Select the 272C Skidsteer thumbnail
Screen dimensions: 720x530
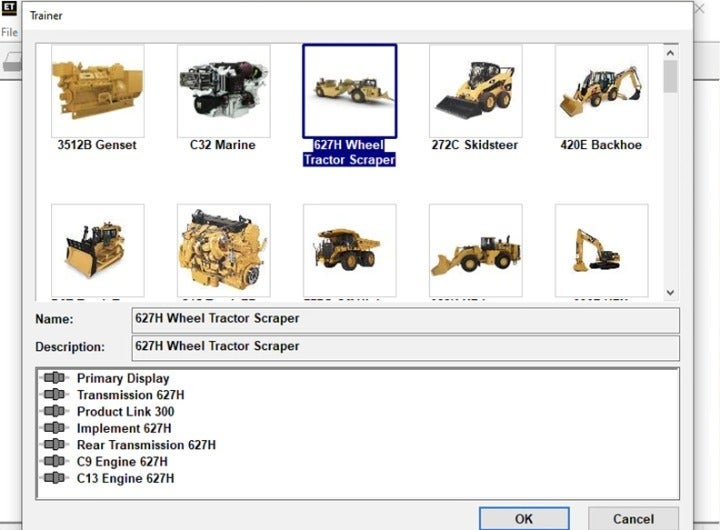click(x=476, y=91)
